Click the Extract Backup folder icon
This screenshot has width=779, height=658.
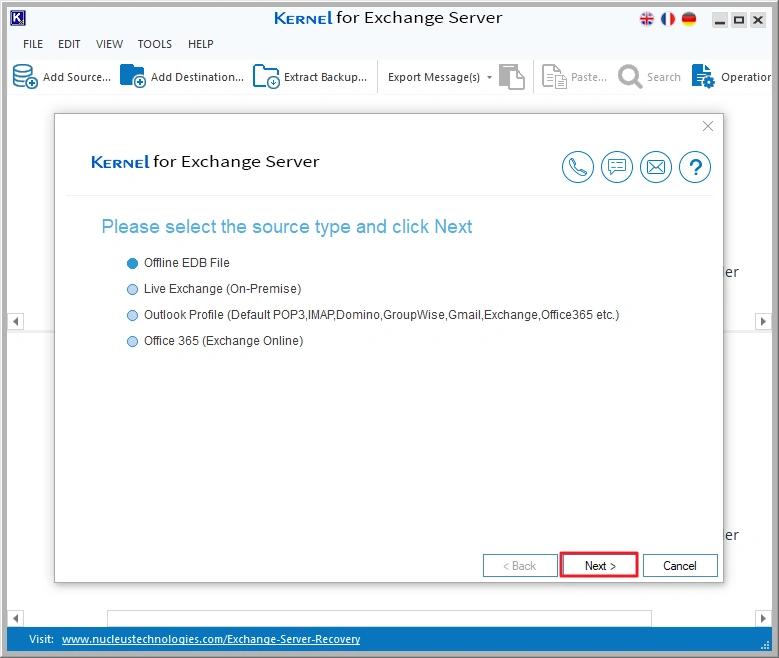click(x=266, y=77)
